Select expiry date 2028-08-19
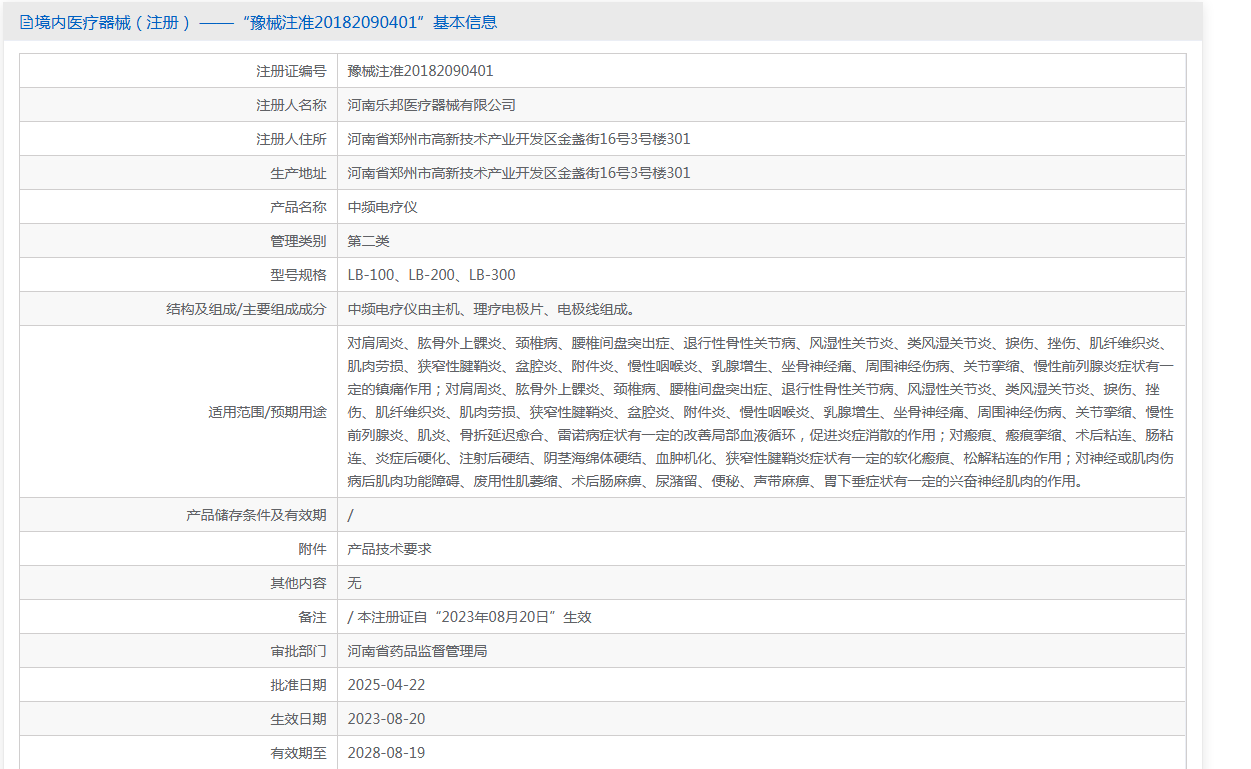Viewport: 1251px width, 769px height. (386, 753)
